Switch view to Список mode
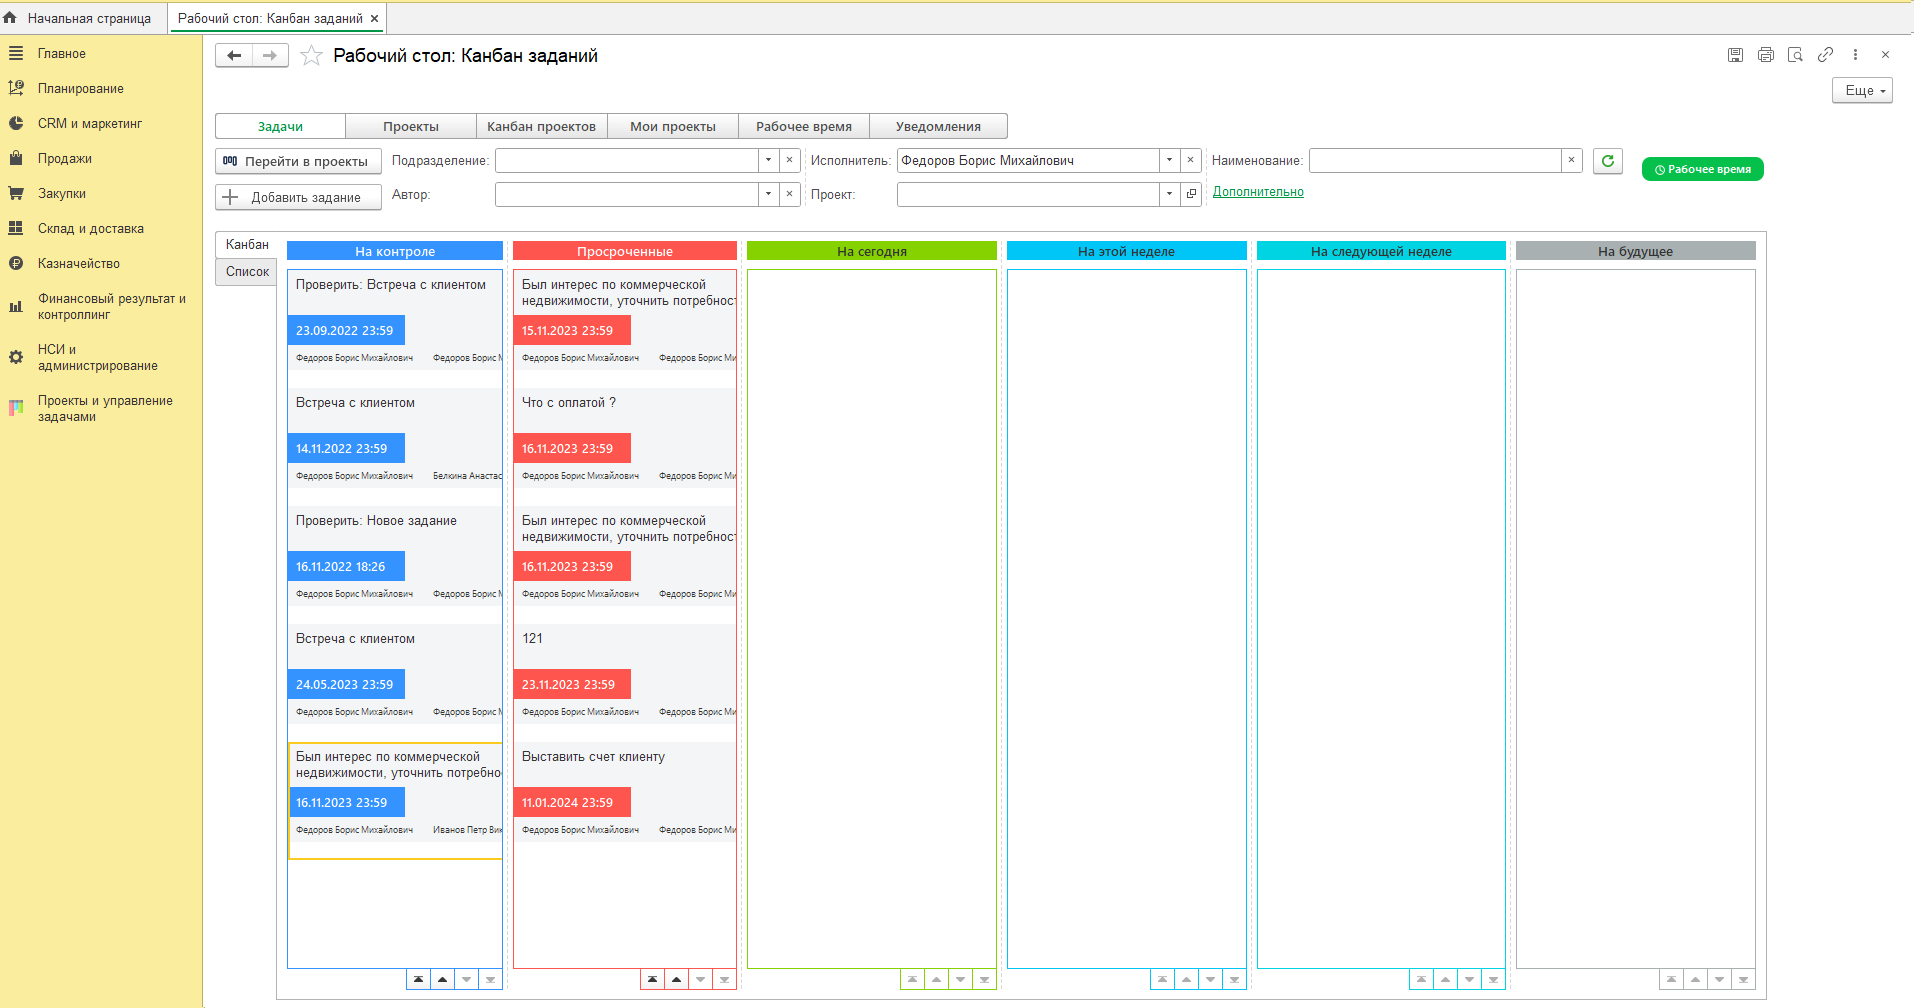1914x1008 pixels. coord(247,272)
